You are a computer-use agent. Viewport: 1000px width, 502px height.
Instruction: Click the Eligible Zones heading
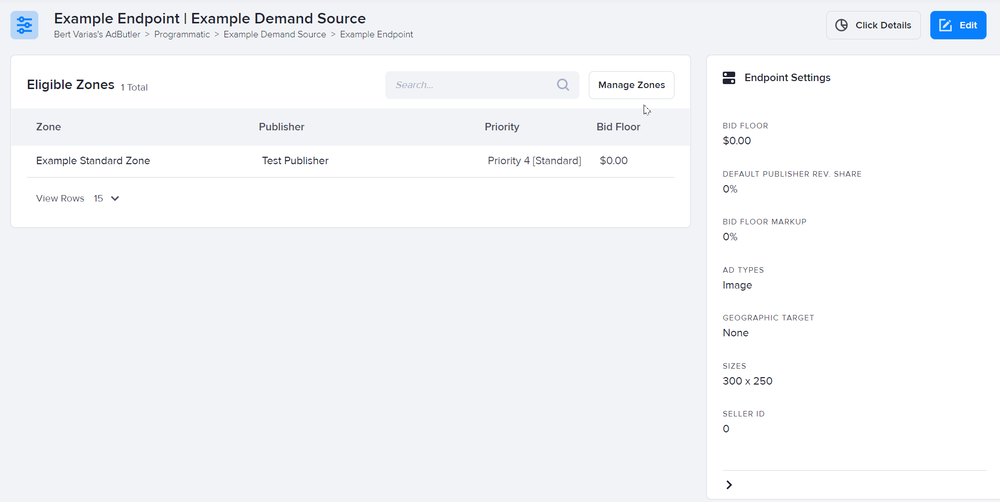tap(70, 84)
